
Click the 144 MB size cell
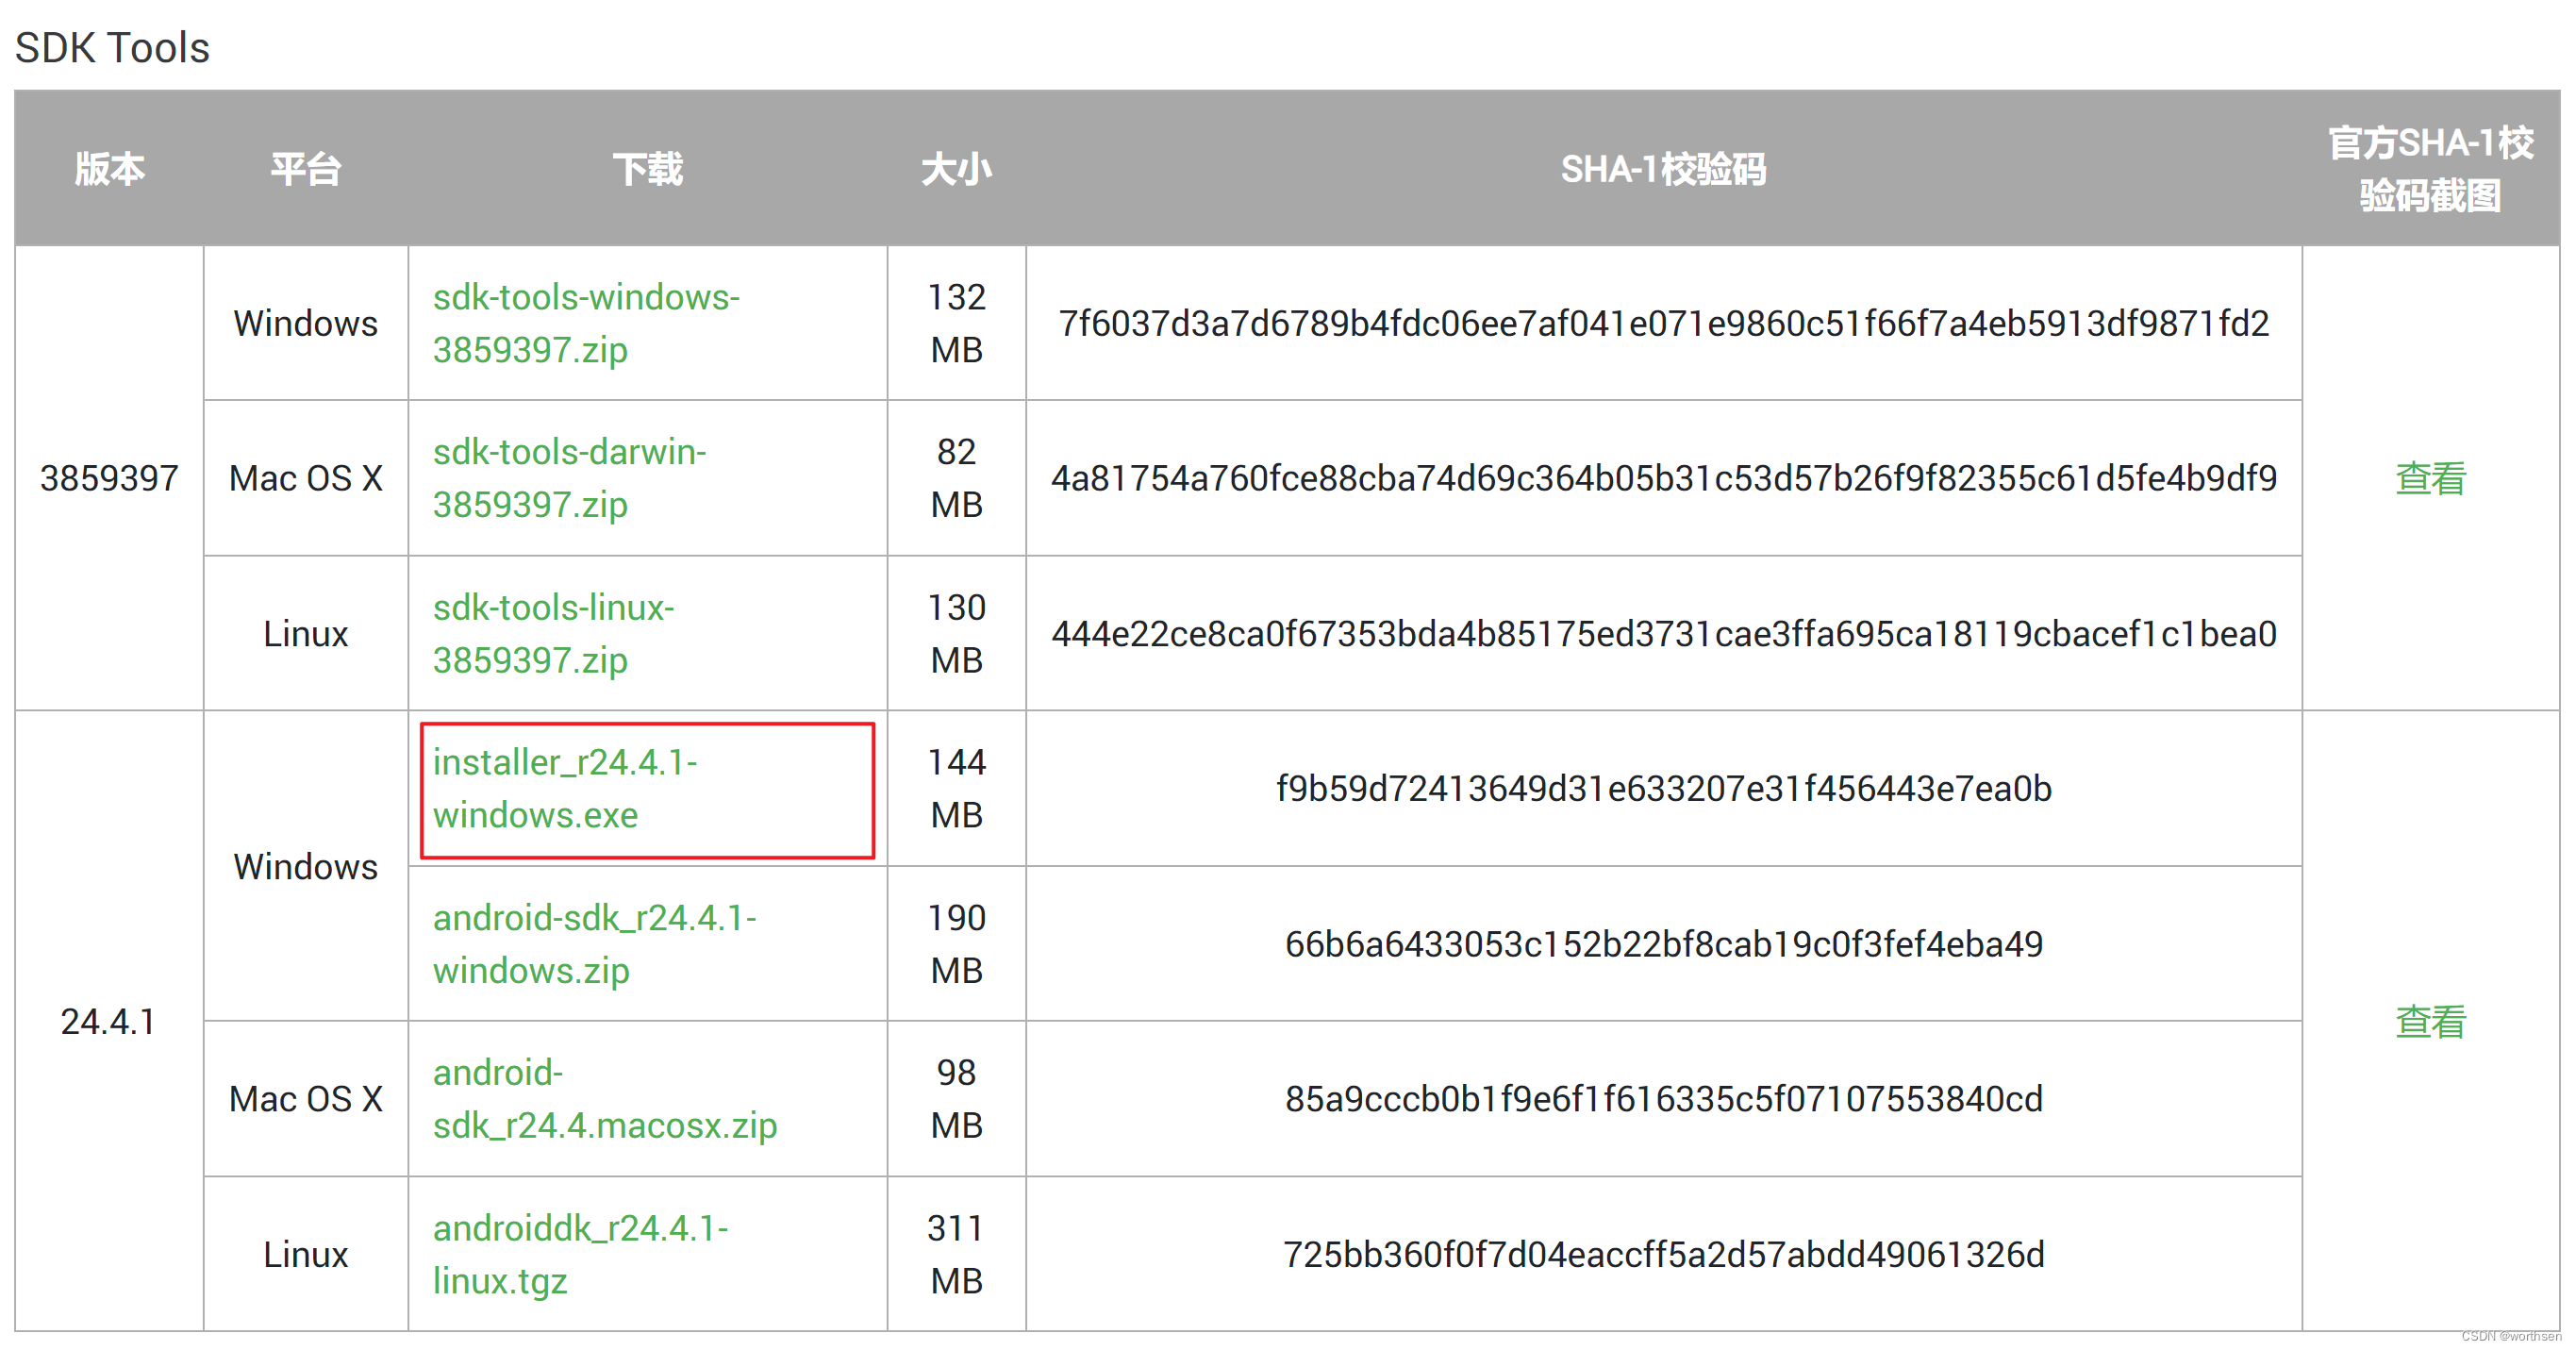point(956,788)
